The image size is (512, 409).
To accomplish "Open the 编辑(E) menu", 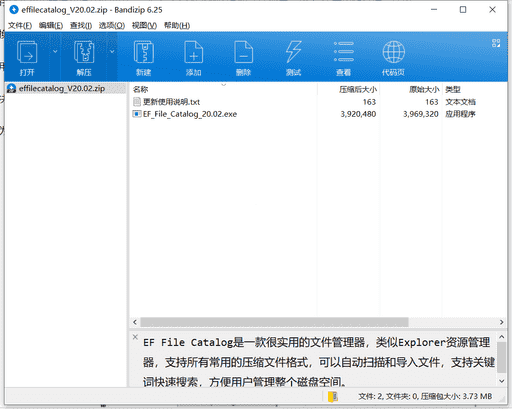I will [51, 25].
